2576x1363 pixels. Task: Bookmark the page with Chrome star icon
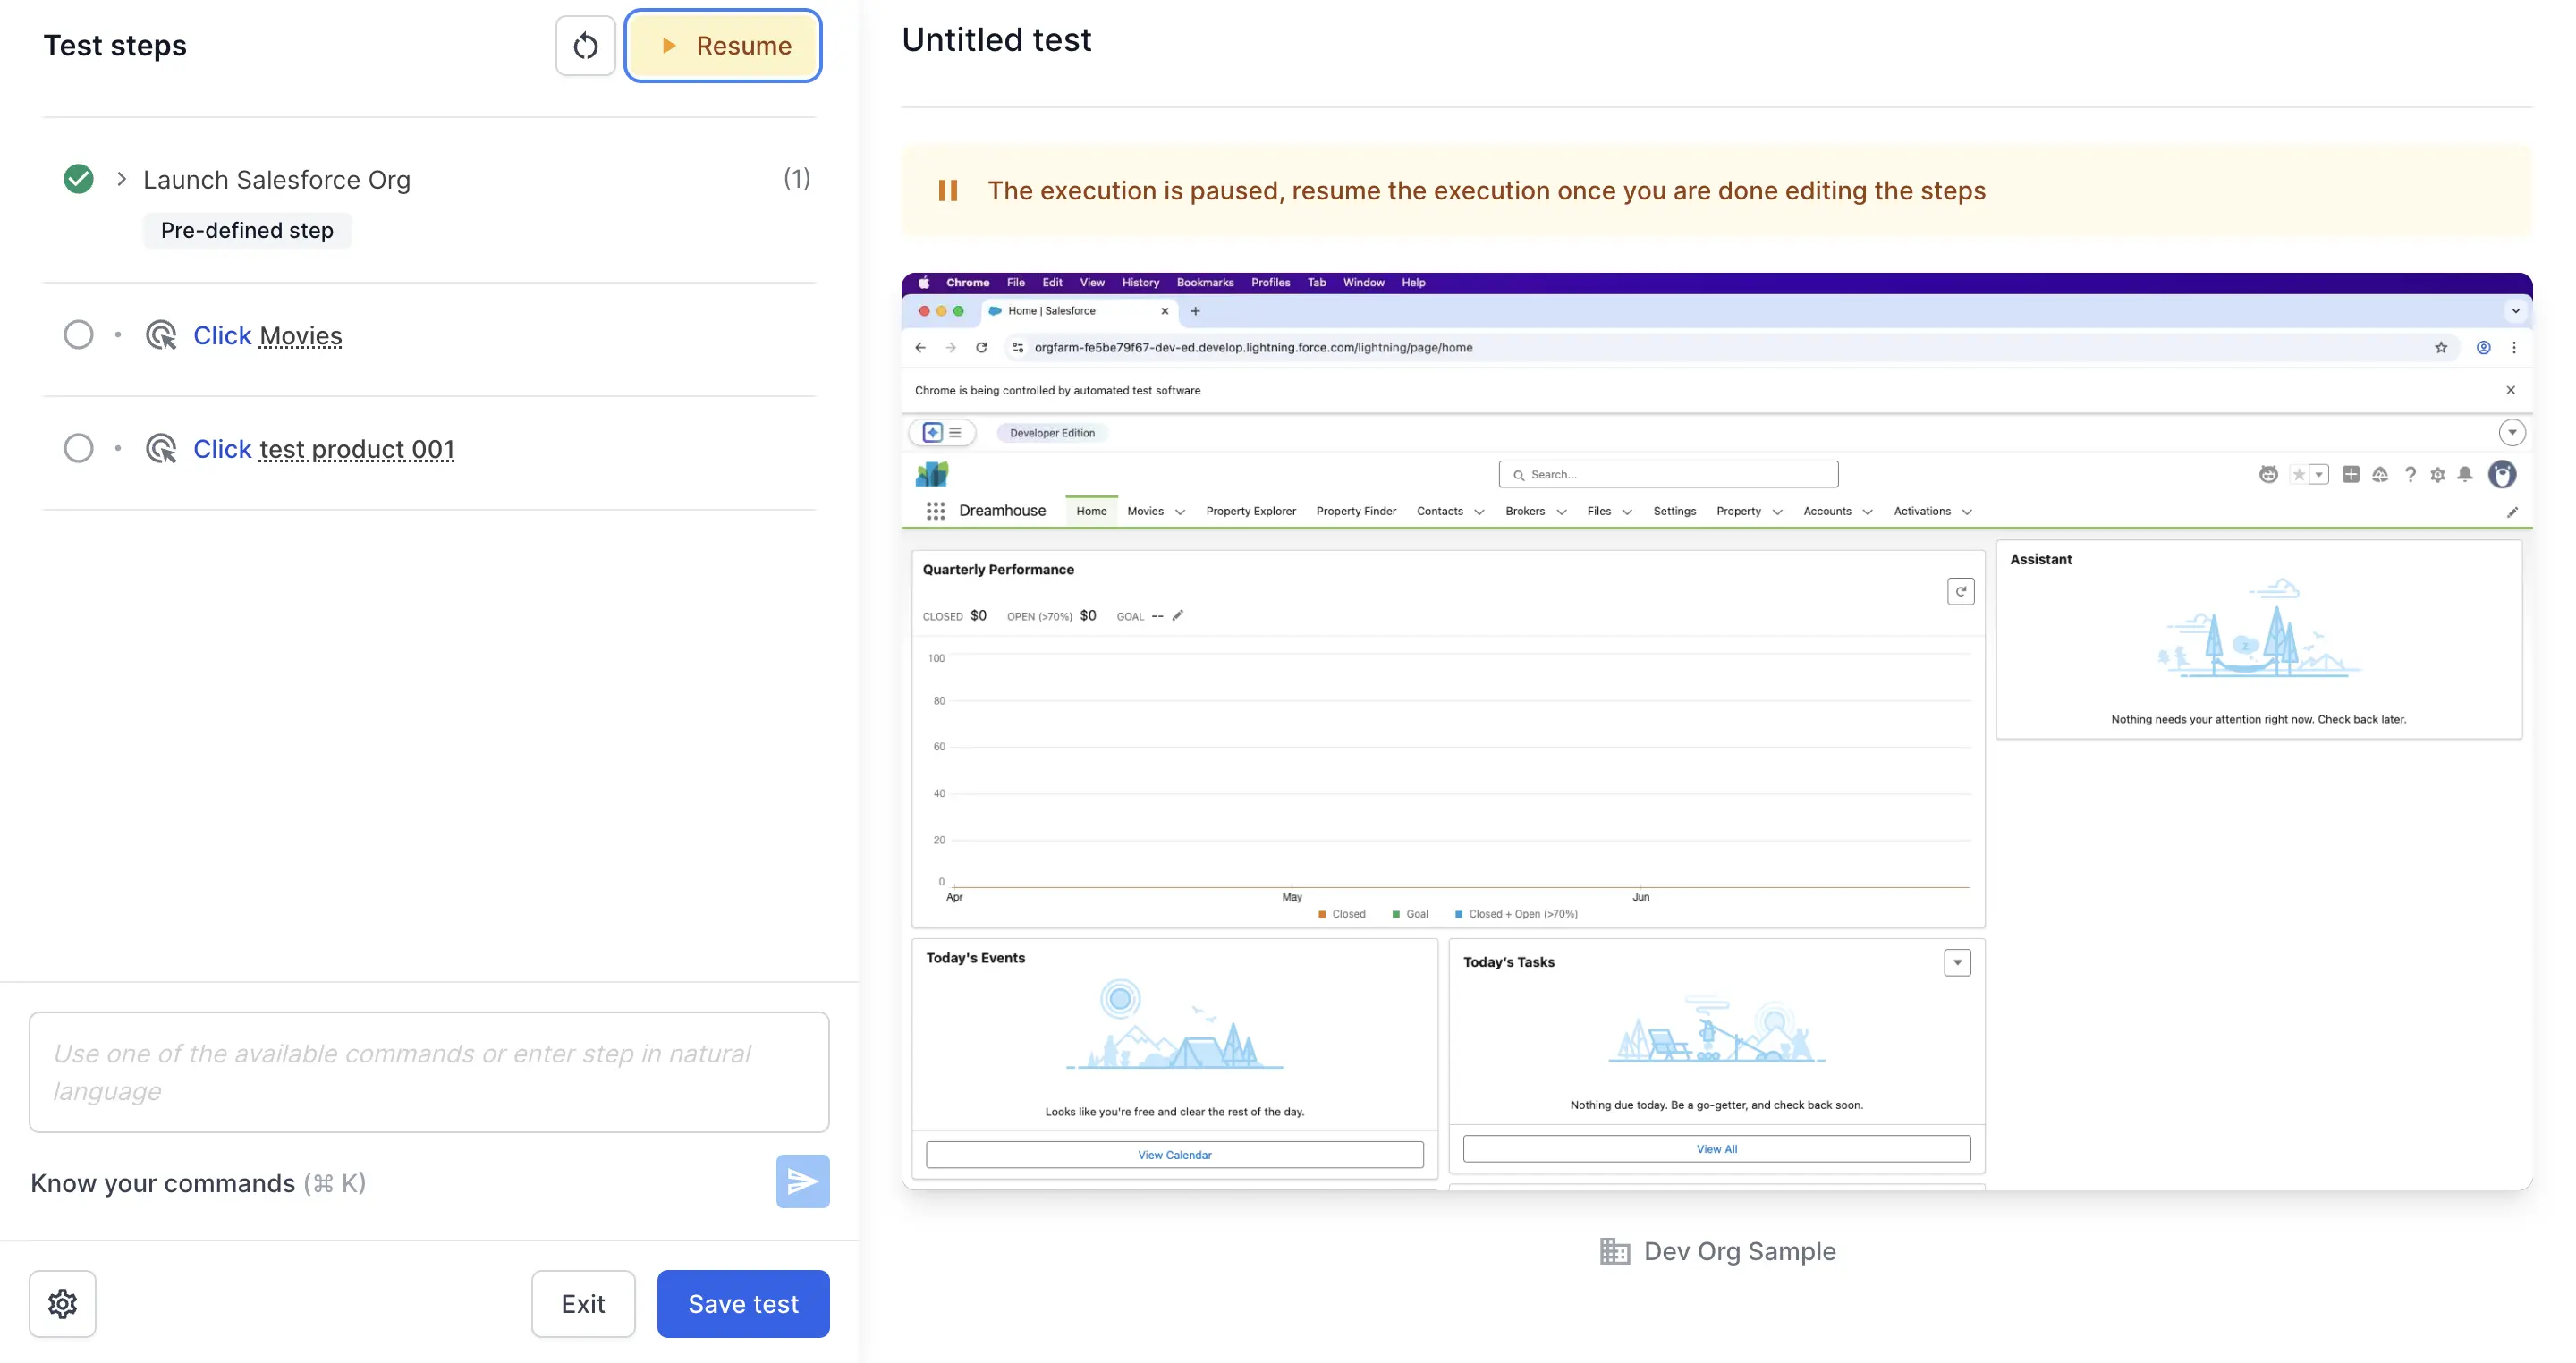(x=2441, y=347)
